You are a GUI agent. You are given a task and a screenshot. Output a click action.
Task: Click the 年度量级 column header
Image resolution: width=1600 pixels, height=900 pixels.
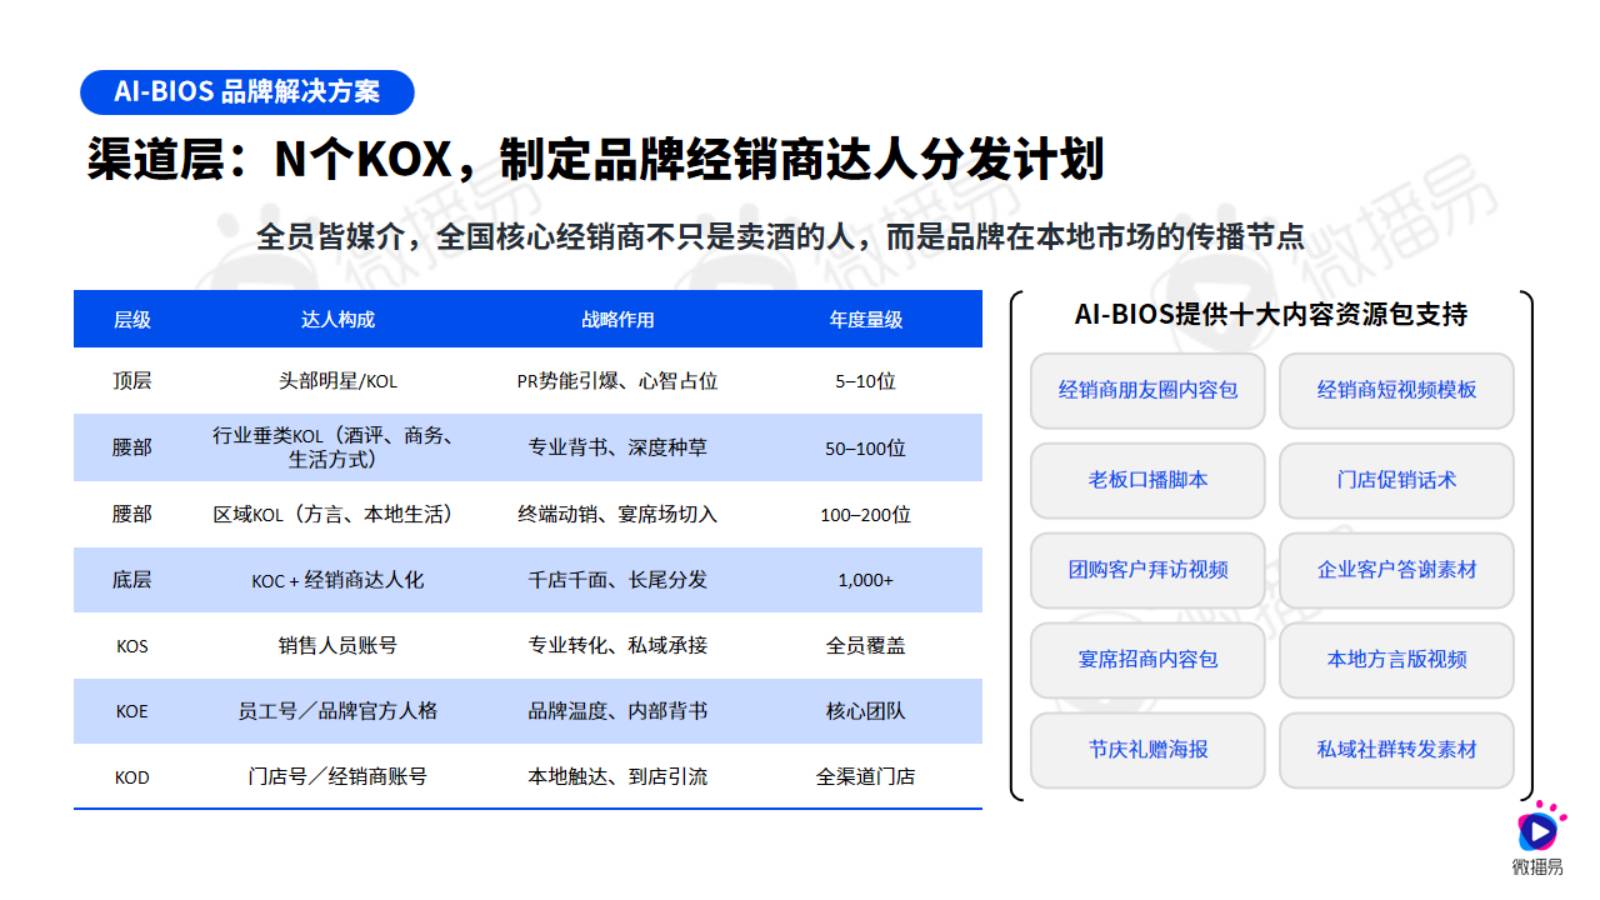(866, 320)
